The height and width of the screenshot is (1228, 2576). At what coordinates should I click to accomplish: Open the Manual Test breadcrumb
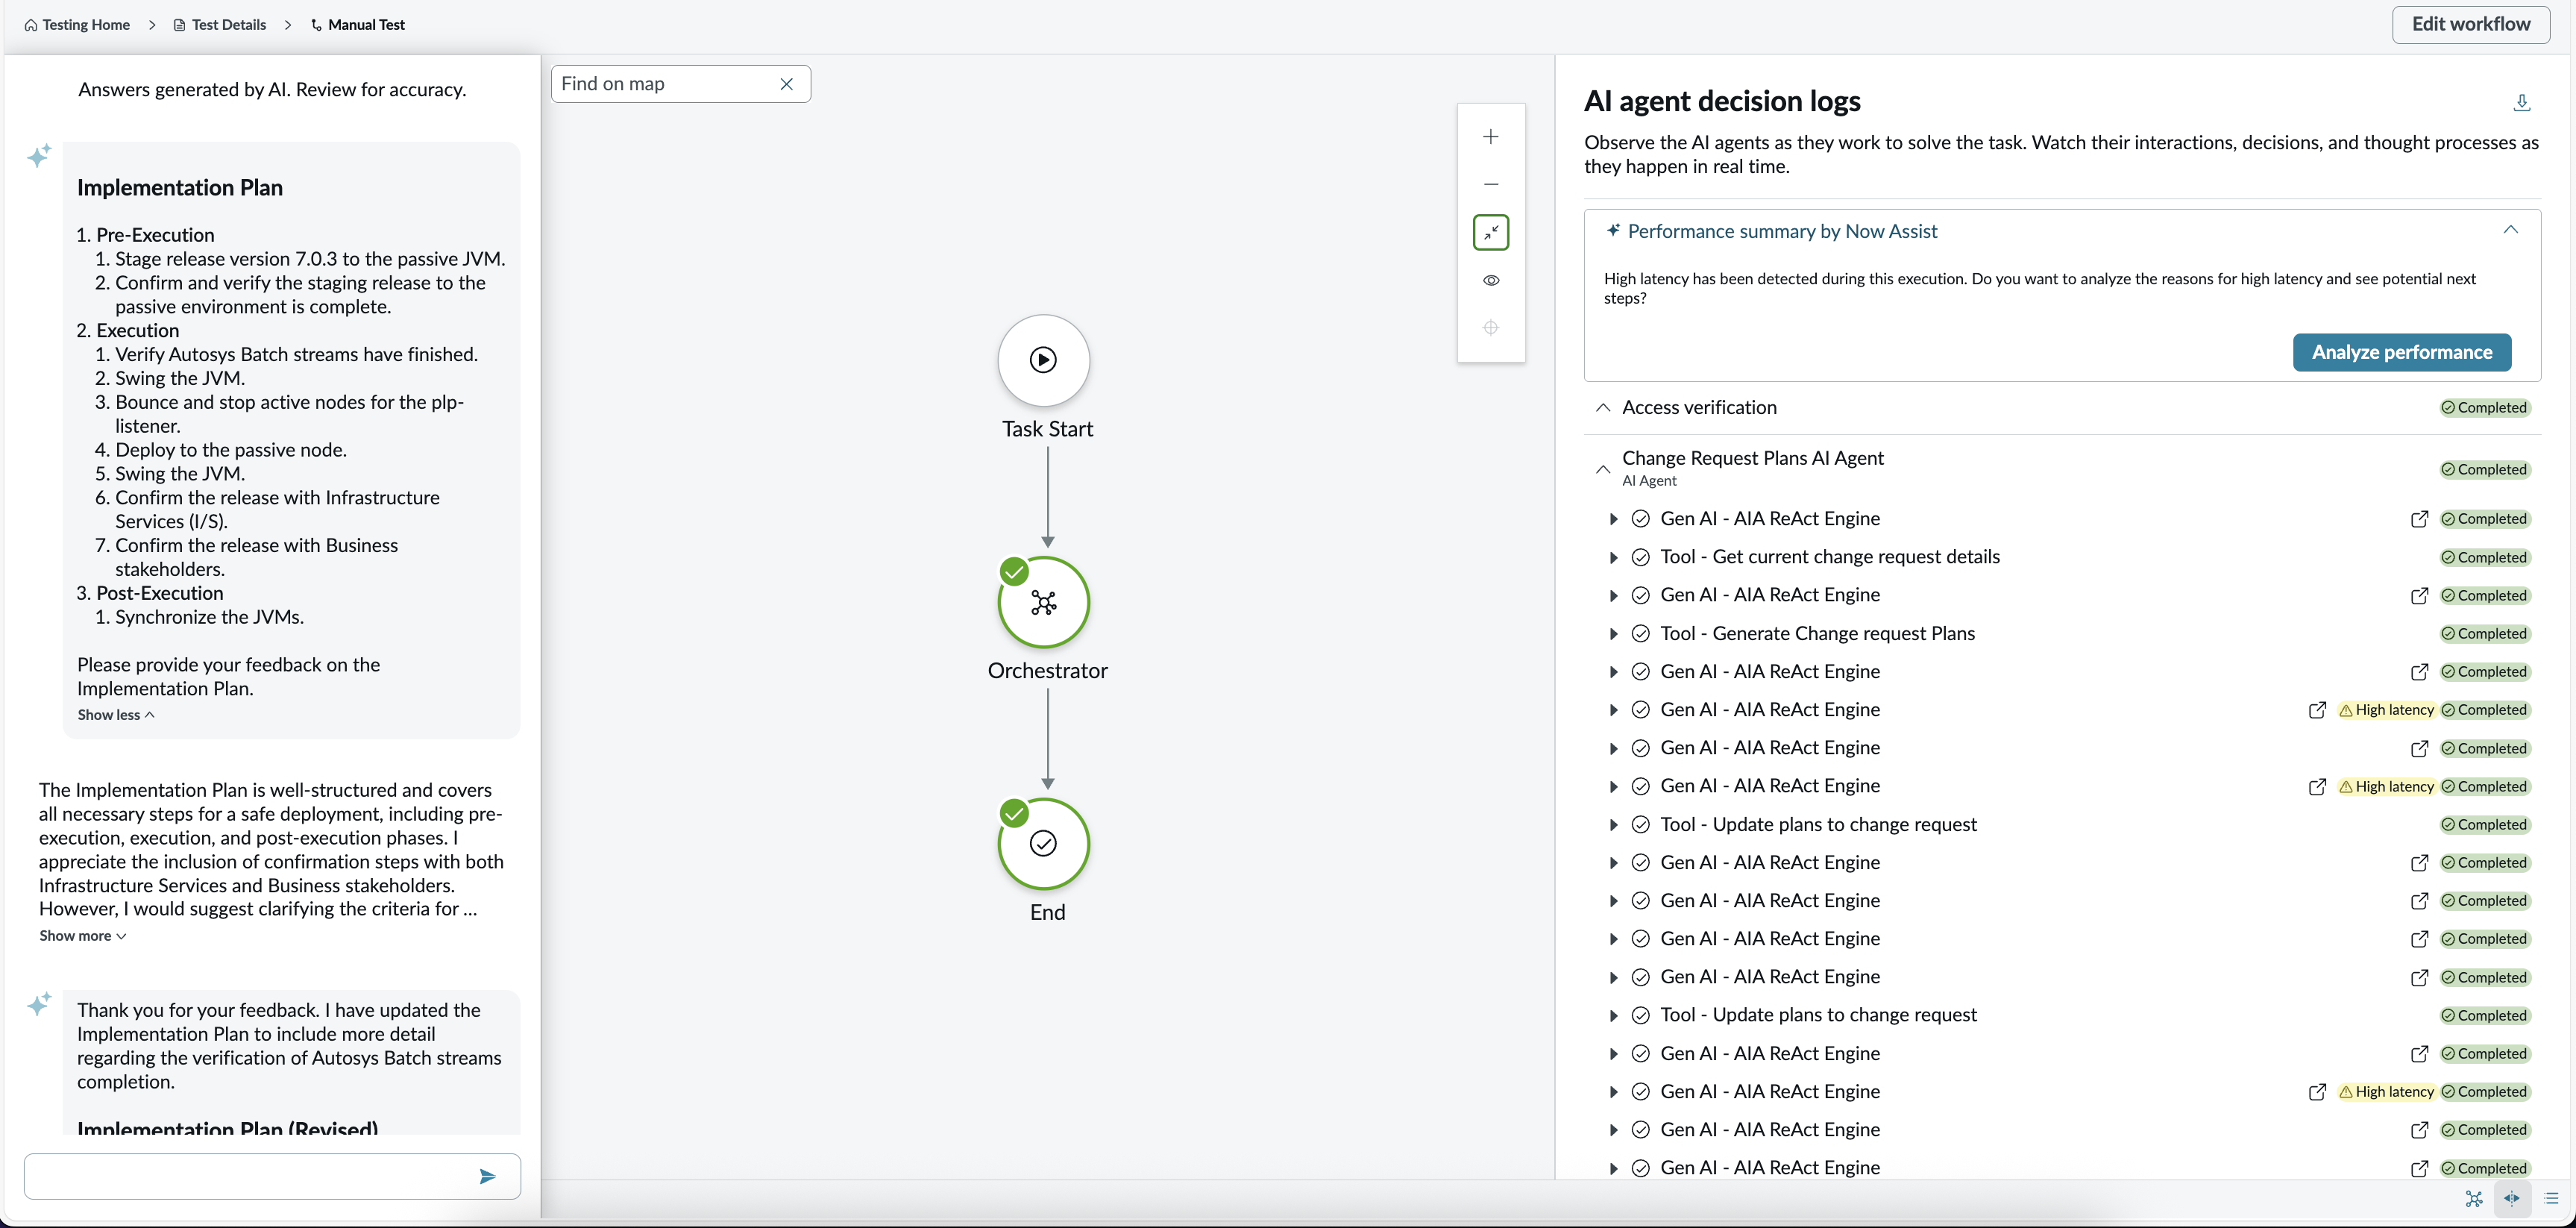[357, 25]
